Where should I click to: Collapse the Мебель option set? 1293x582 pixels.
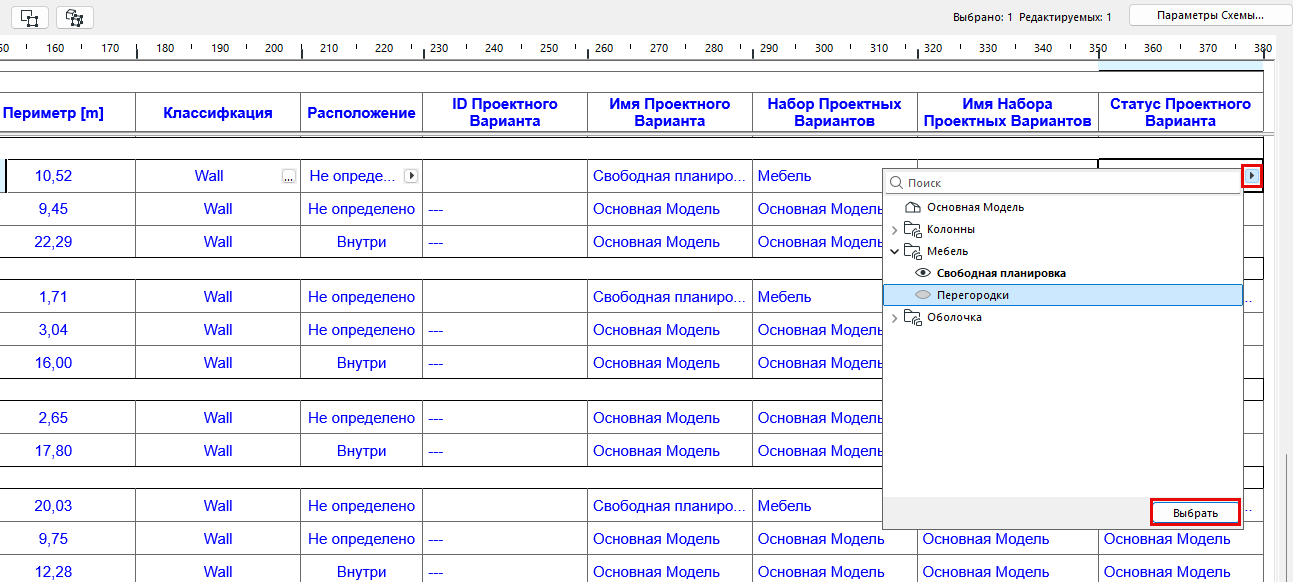894,252
